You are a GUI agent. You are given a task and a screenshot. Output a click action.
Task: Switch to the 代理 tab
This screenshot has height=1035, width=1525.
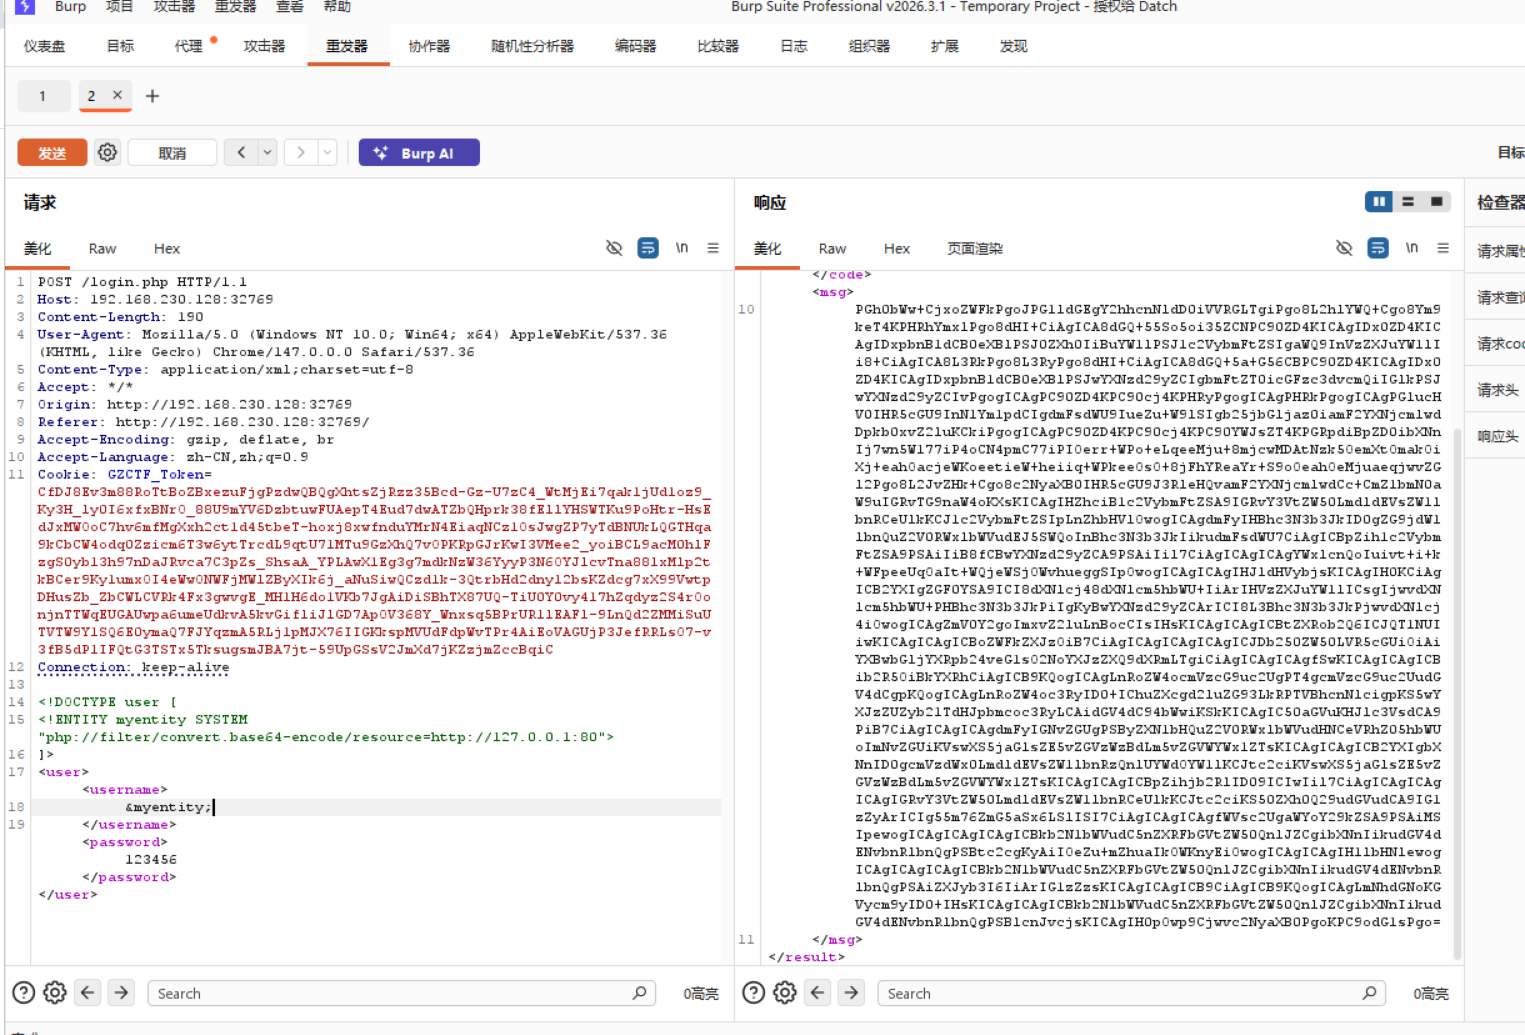point(189,46)
